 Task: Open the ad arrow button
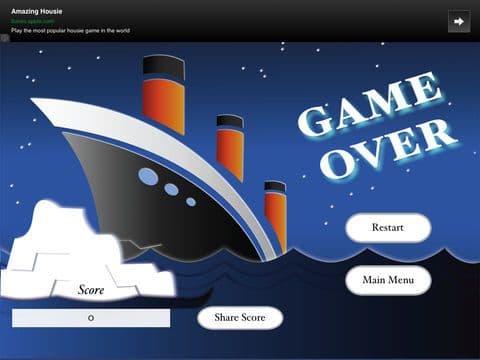tap(459, 22)
